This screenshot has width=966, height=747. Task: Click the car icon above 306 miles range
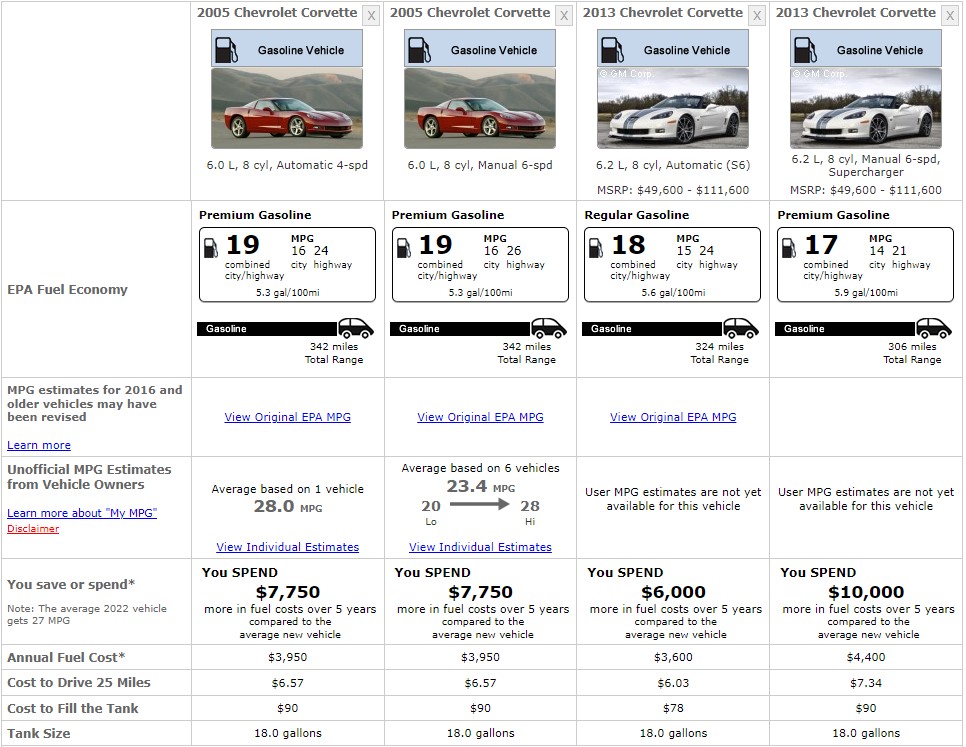click(x=933, y=328)
